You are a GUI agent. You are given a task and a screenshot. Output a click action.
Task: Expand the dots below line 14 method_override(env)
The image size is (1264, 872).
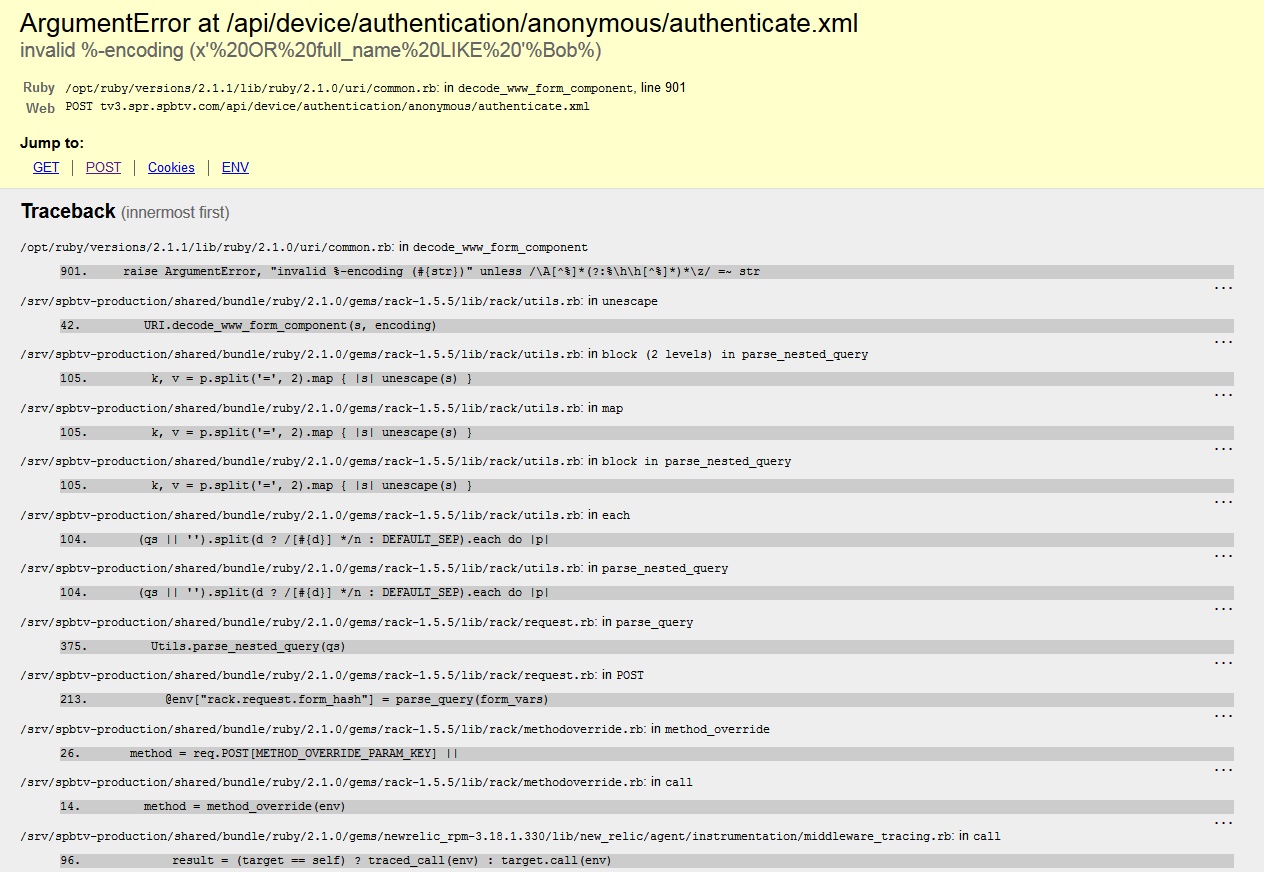[x=1223, y=822]
